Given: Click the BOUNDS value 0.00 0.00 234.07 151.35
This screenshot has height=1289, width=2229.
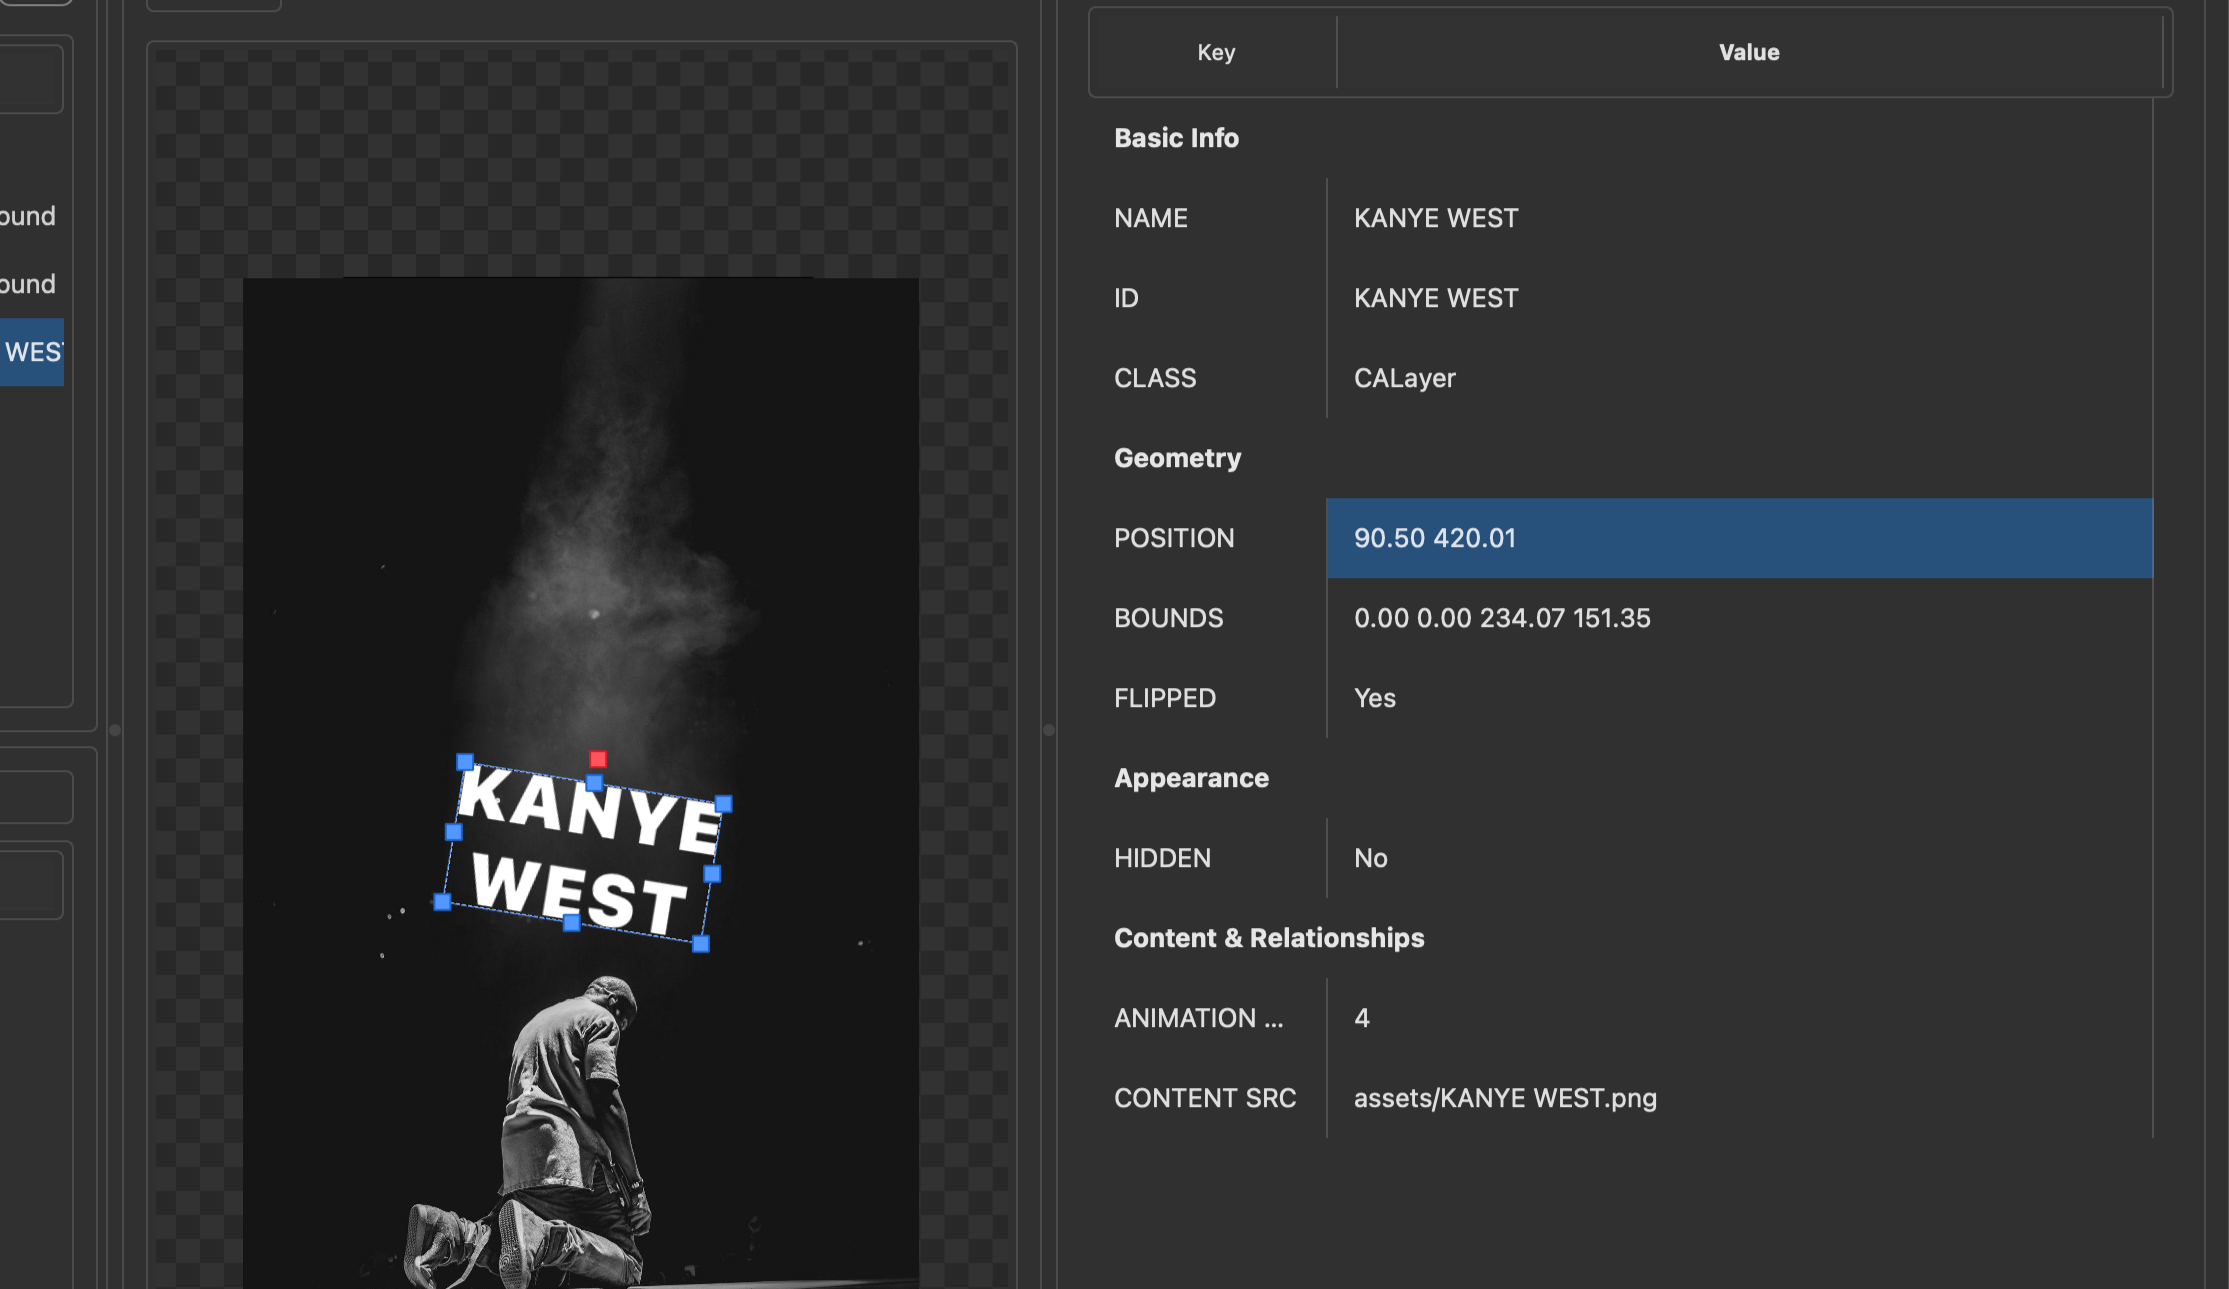Looking at the screenshot, I should click(x=1502, y=618).
